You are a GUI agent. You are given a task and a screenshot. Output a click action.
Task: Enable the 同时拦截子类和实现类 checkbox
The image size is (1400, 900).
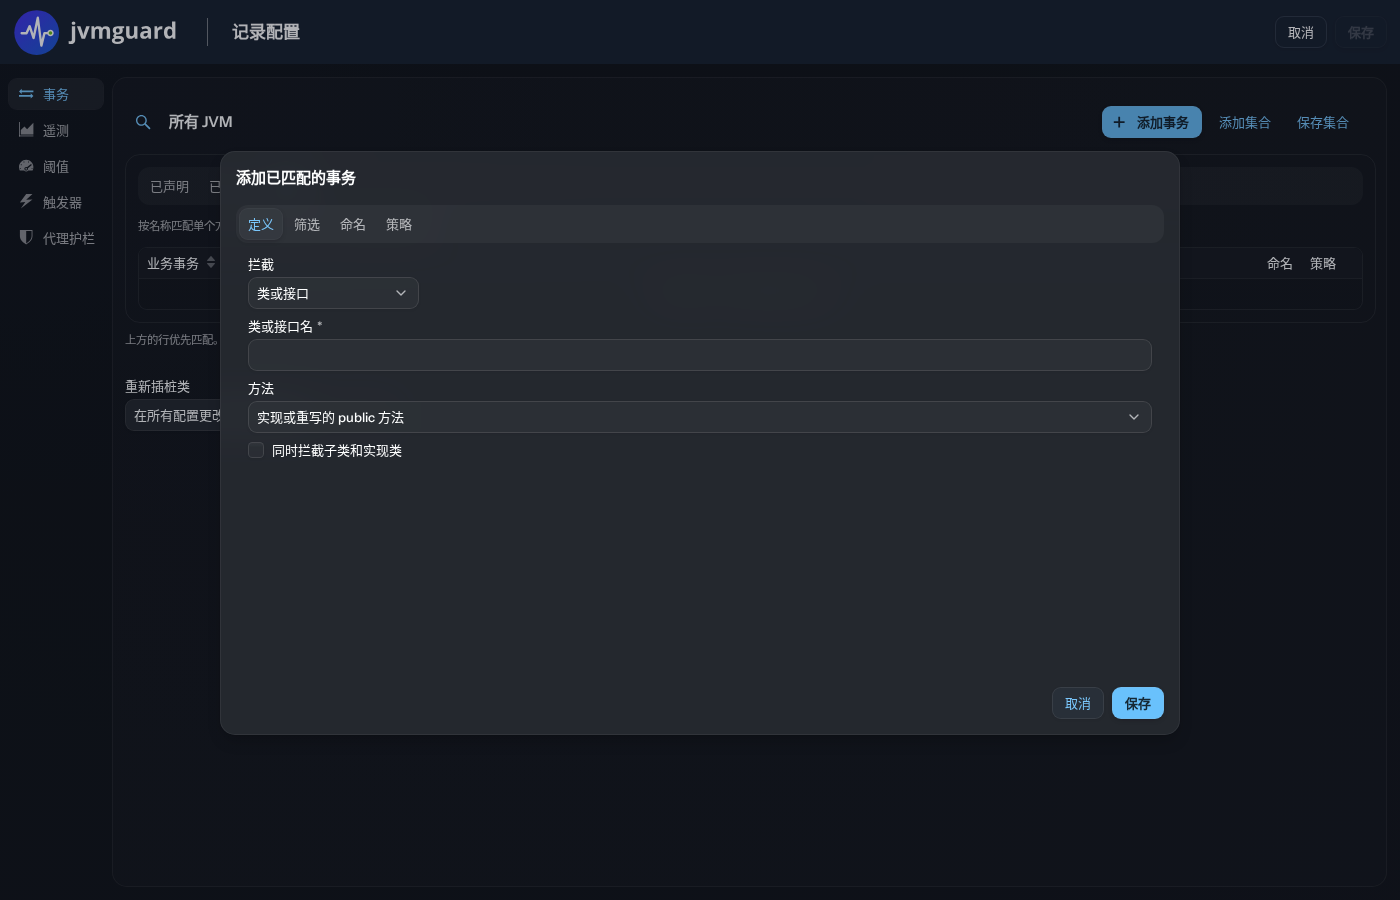[x=256, y=450]
